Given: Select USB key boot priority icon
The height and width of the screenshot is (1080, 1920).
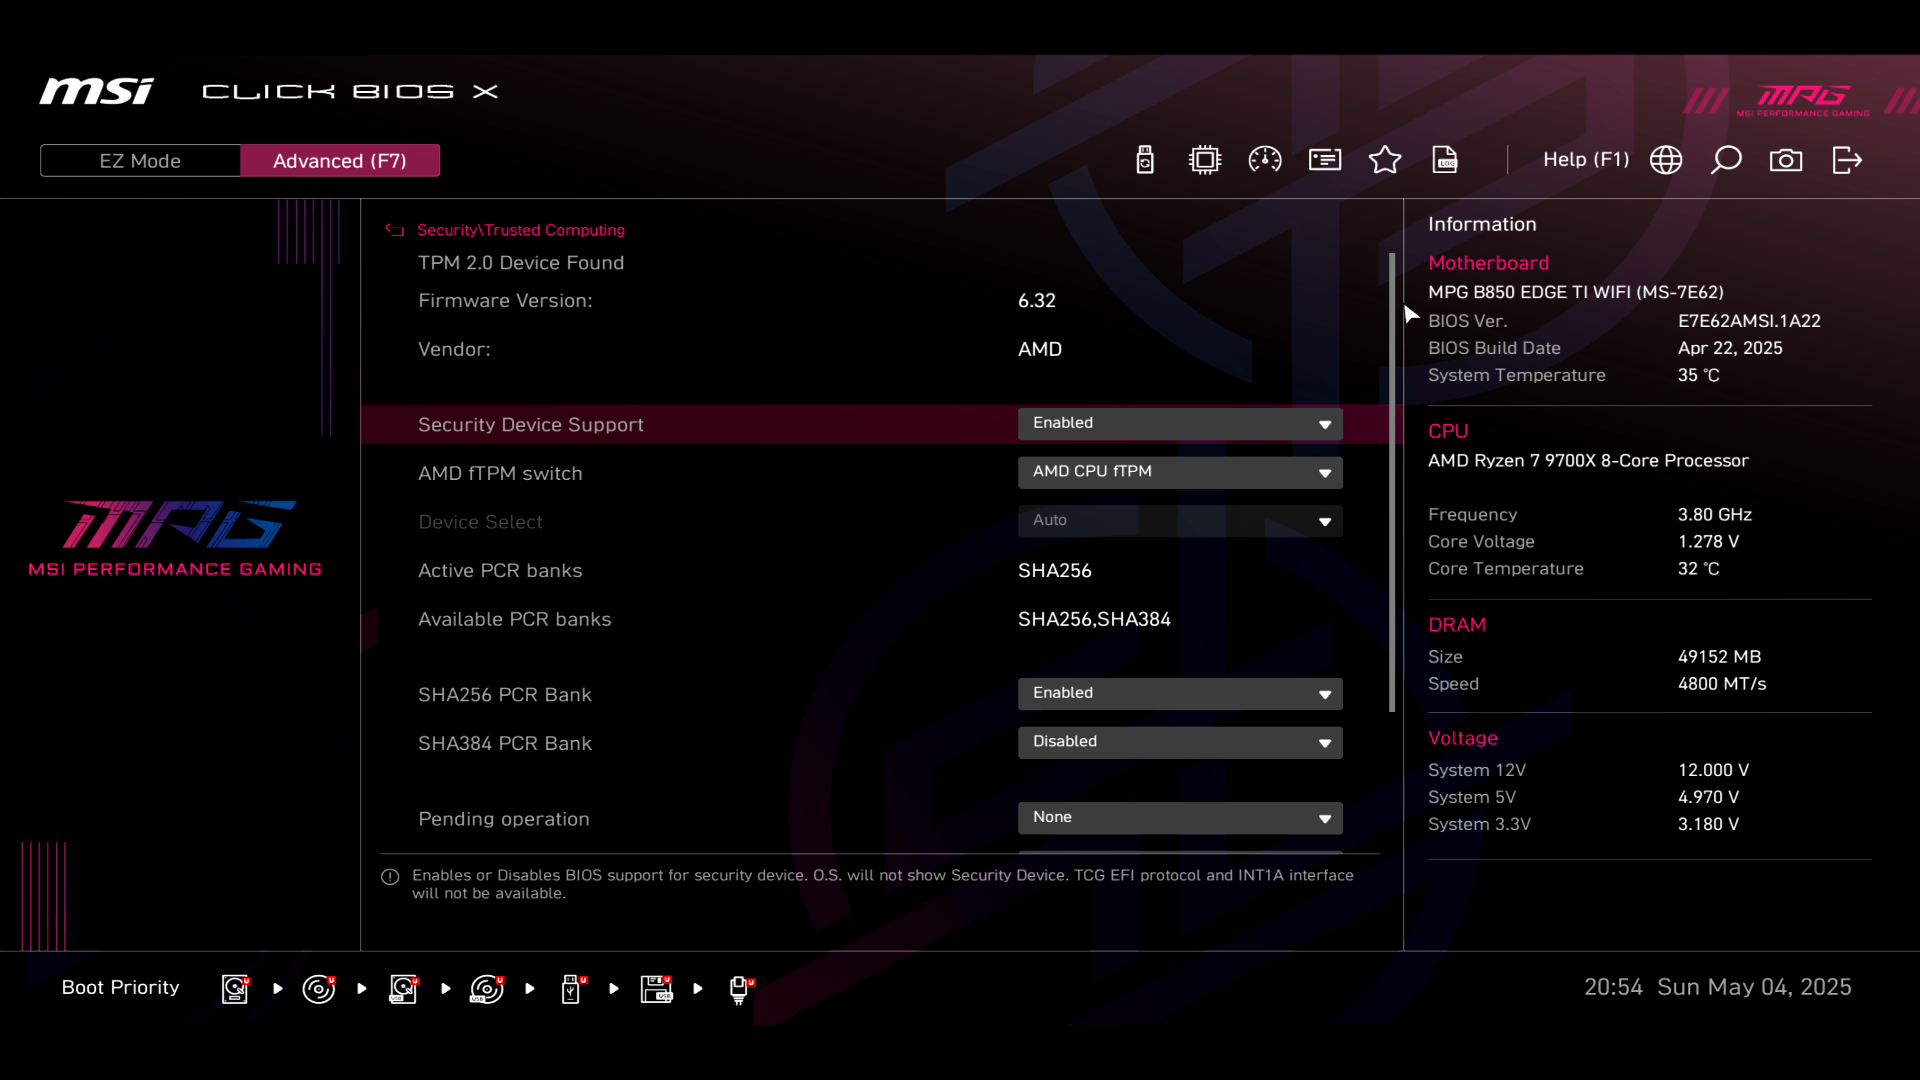Looking at the screenshot, I should [x=571, y=989].
